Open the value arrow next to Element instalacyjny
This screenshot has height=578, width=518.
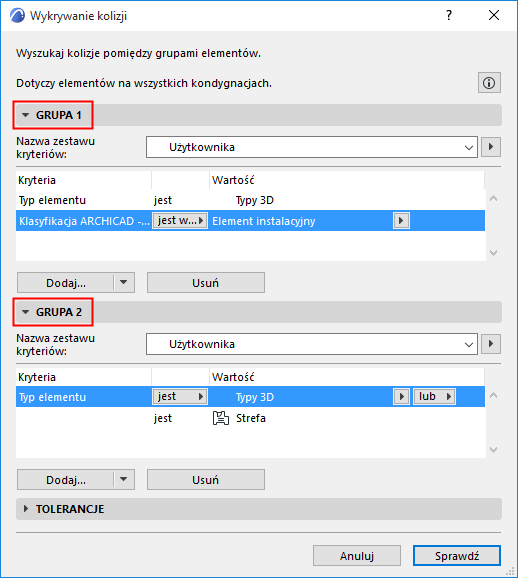[x=401, y=220]
